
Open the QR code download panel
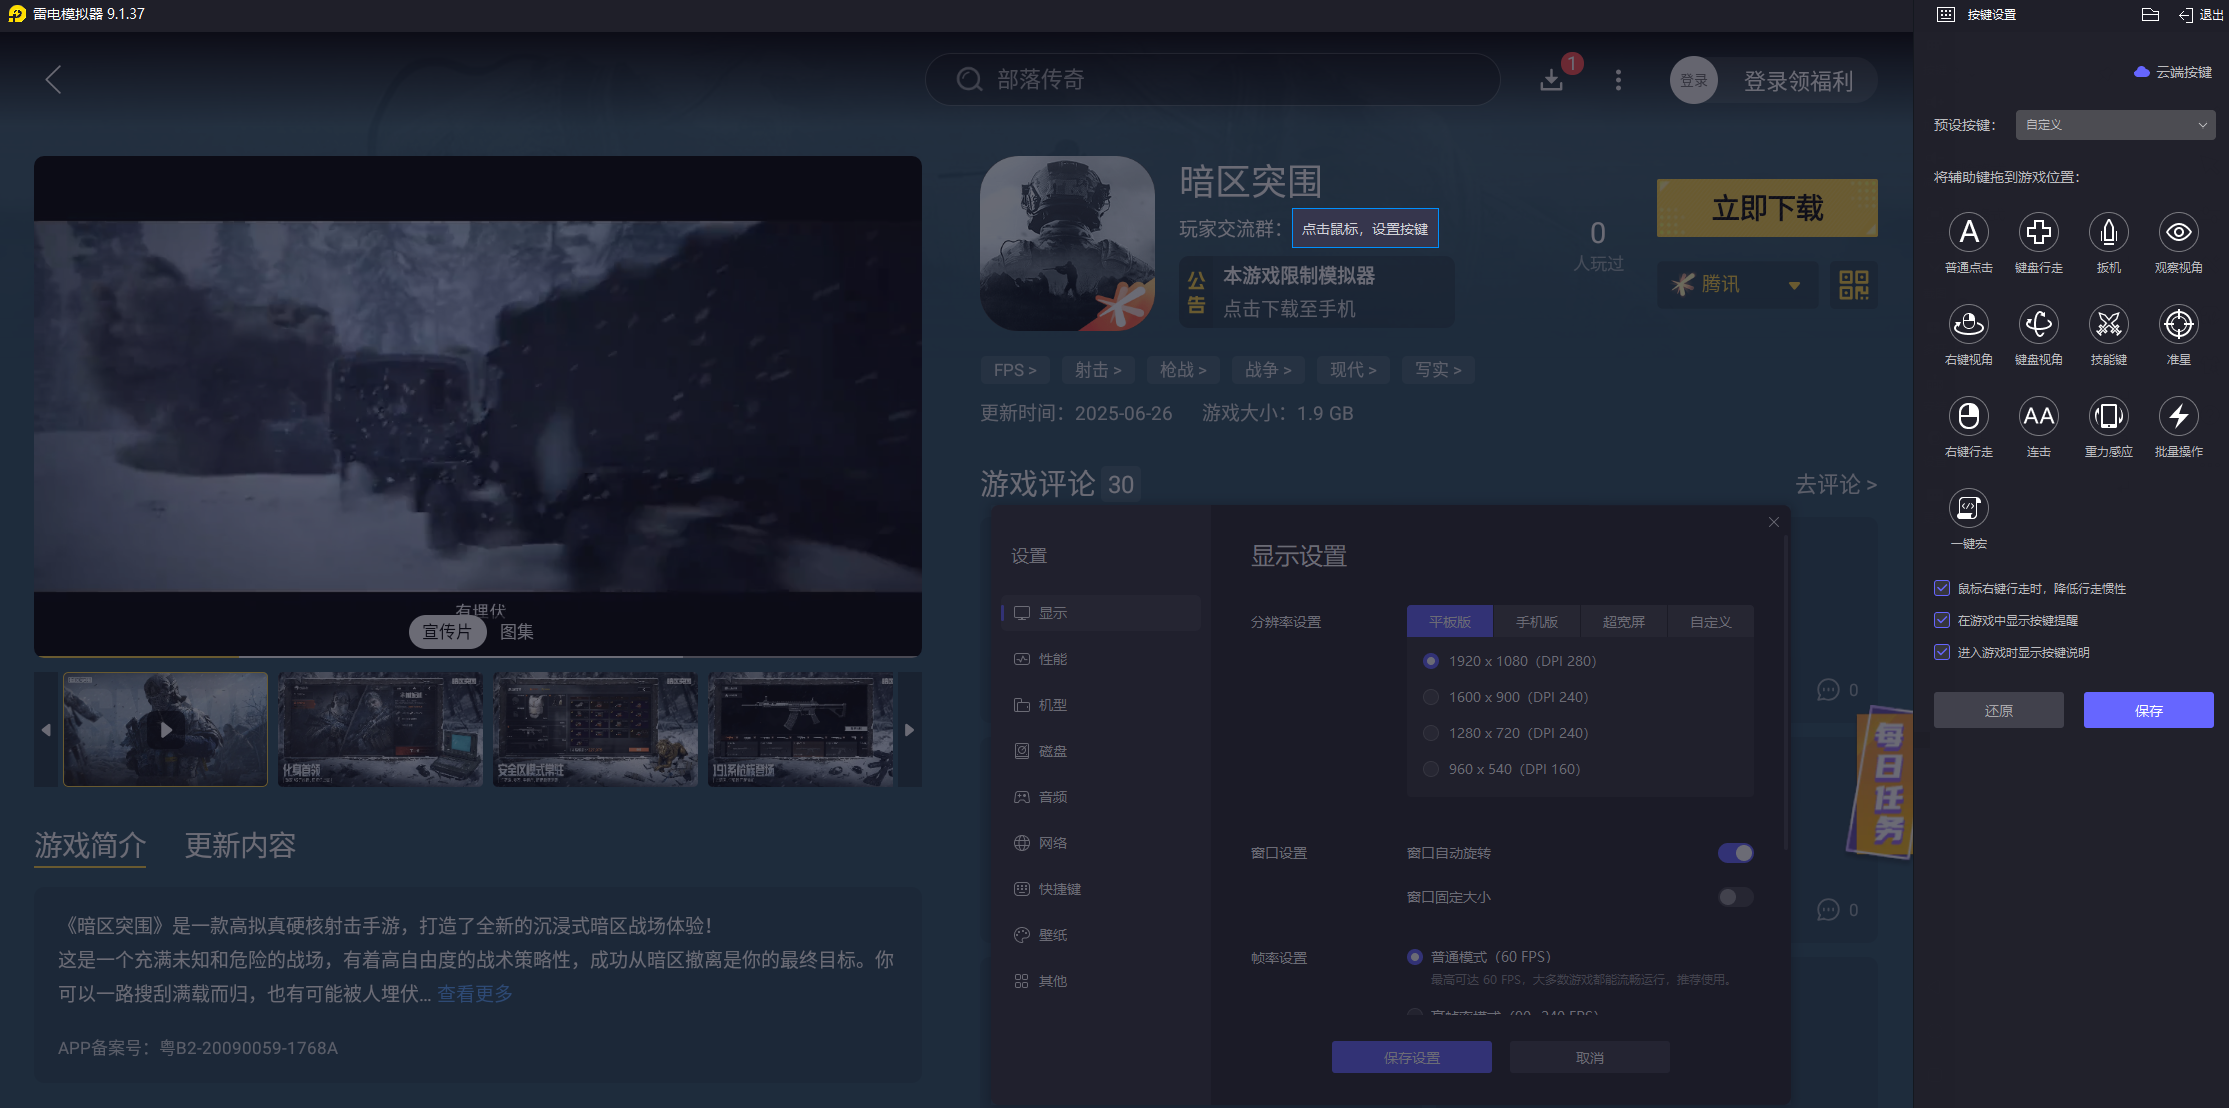click(x=1853, y=285)
